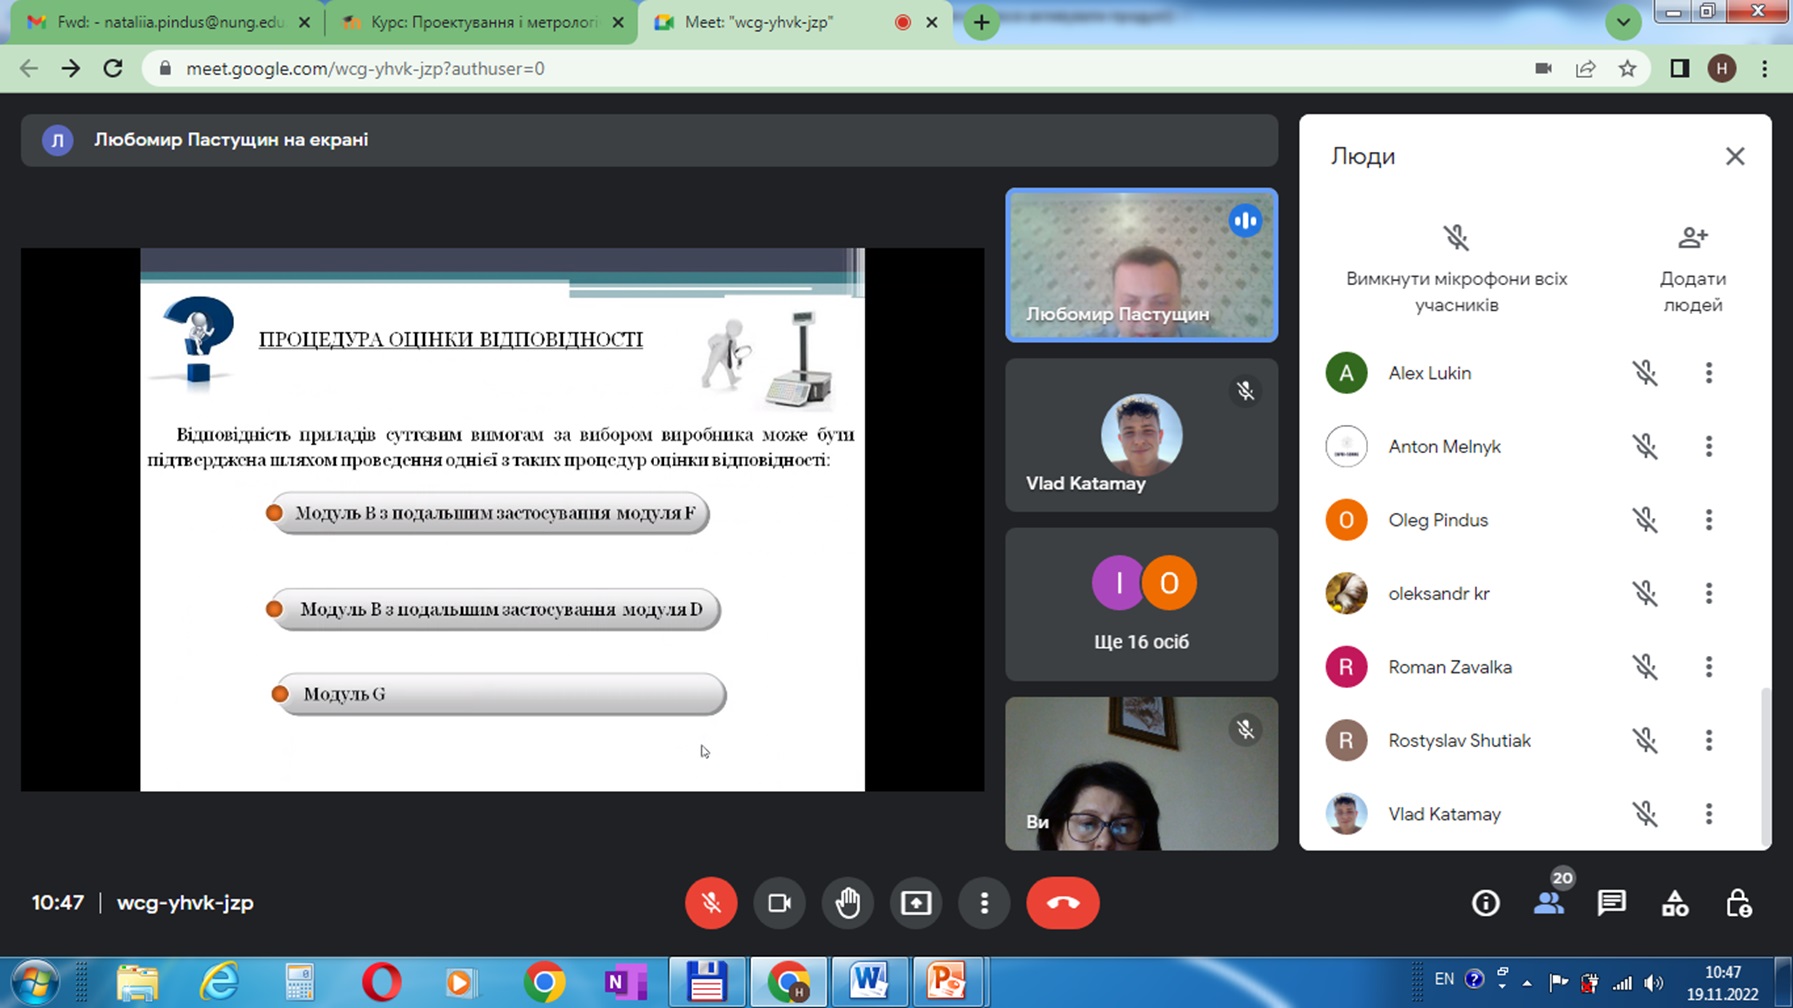
Task: Bookmark this page with star icon
Action: [1628, 69]
